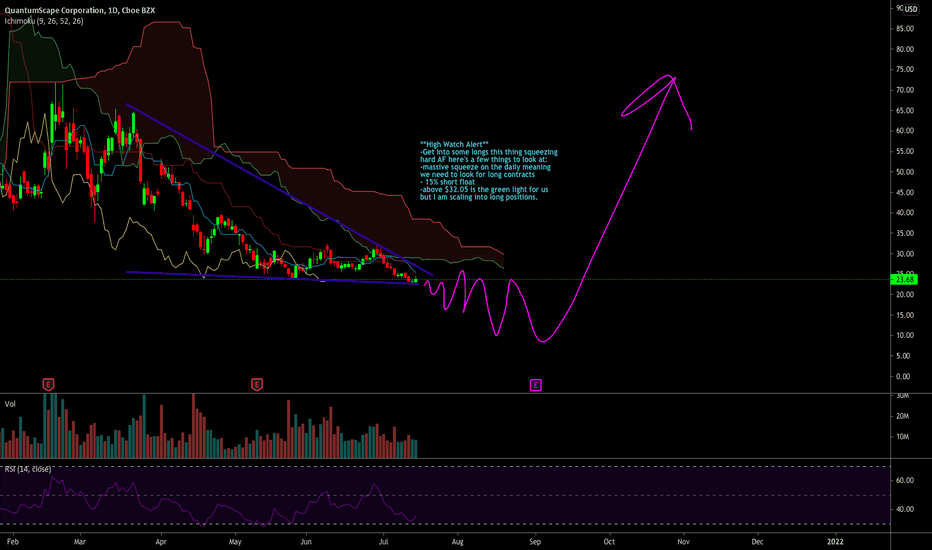Viewport: 932px width, 550px height.
Task: Select the Vol indicator label
Action: tap(10, 404)
